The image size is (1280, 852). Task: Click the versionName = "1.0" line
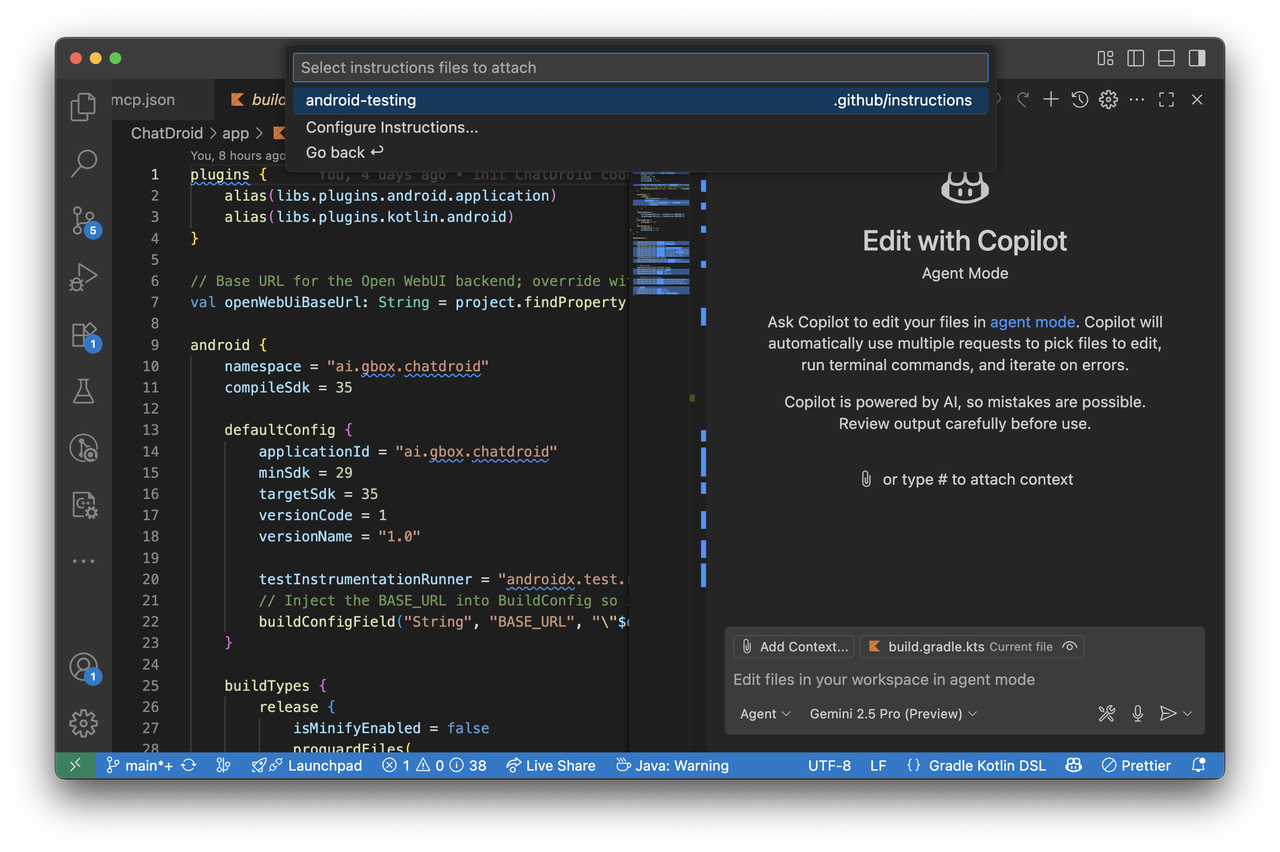(x=339, y=536)
